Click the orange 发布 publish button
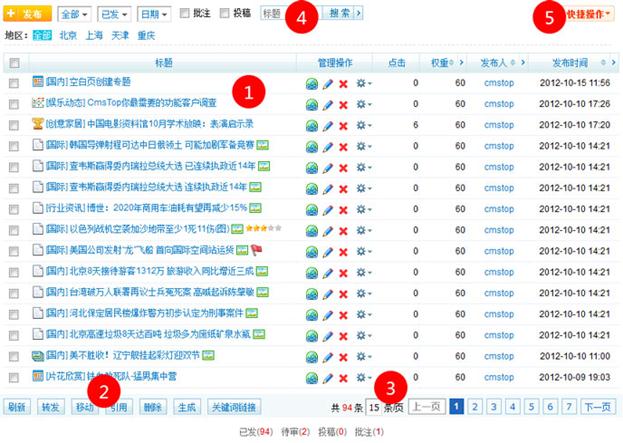Viewport: 623px width, 443px height. pyautogui.click(x=27, y=14)
